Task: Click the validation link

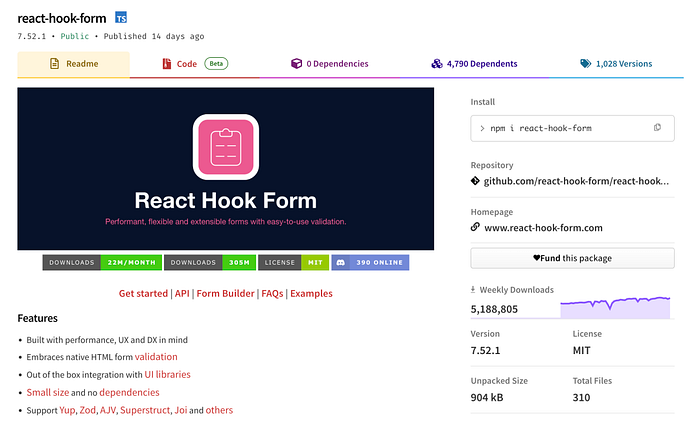Action: point(156,357)
